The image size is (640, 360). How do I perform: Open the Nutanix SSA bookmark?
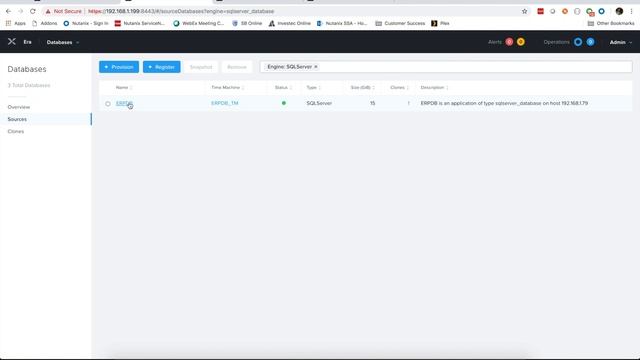(x=342, y=24)
